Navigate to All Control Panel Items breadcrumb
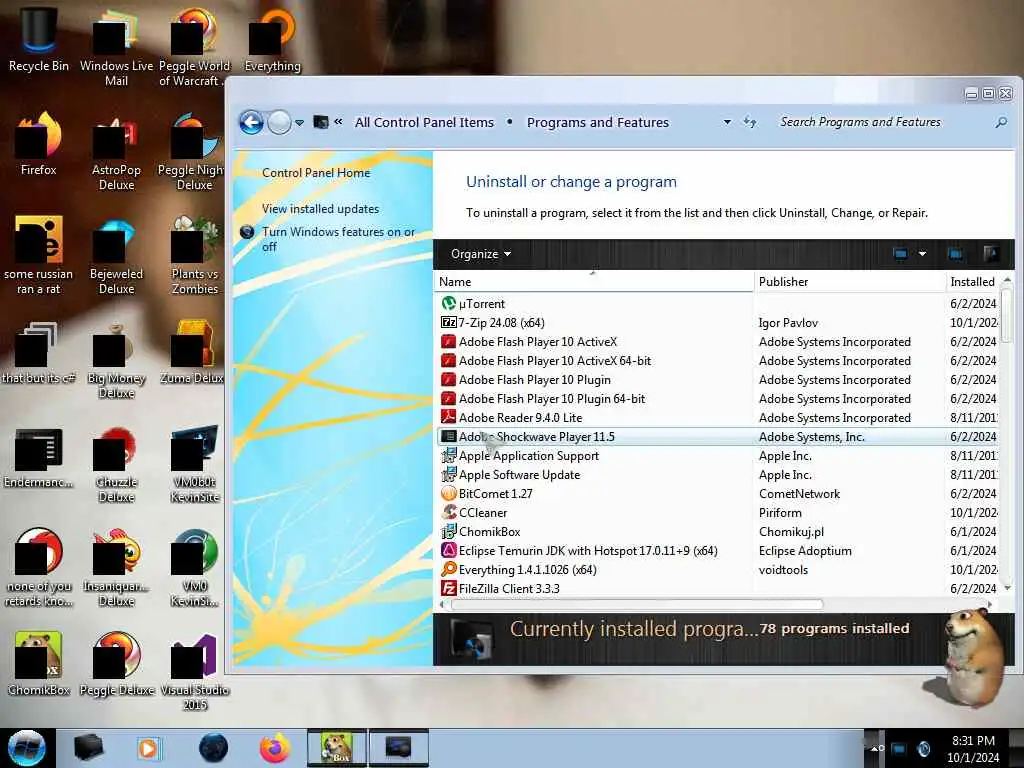Screen dimensions: 1024x768 coord(424,122)
